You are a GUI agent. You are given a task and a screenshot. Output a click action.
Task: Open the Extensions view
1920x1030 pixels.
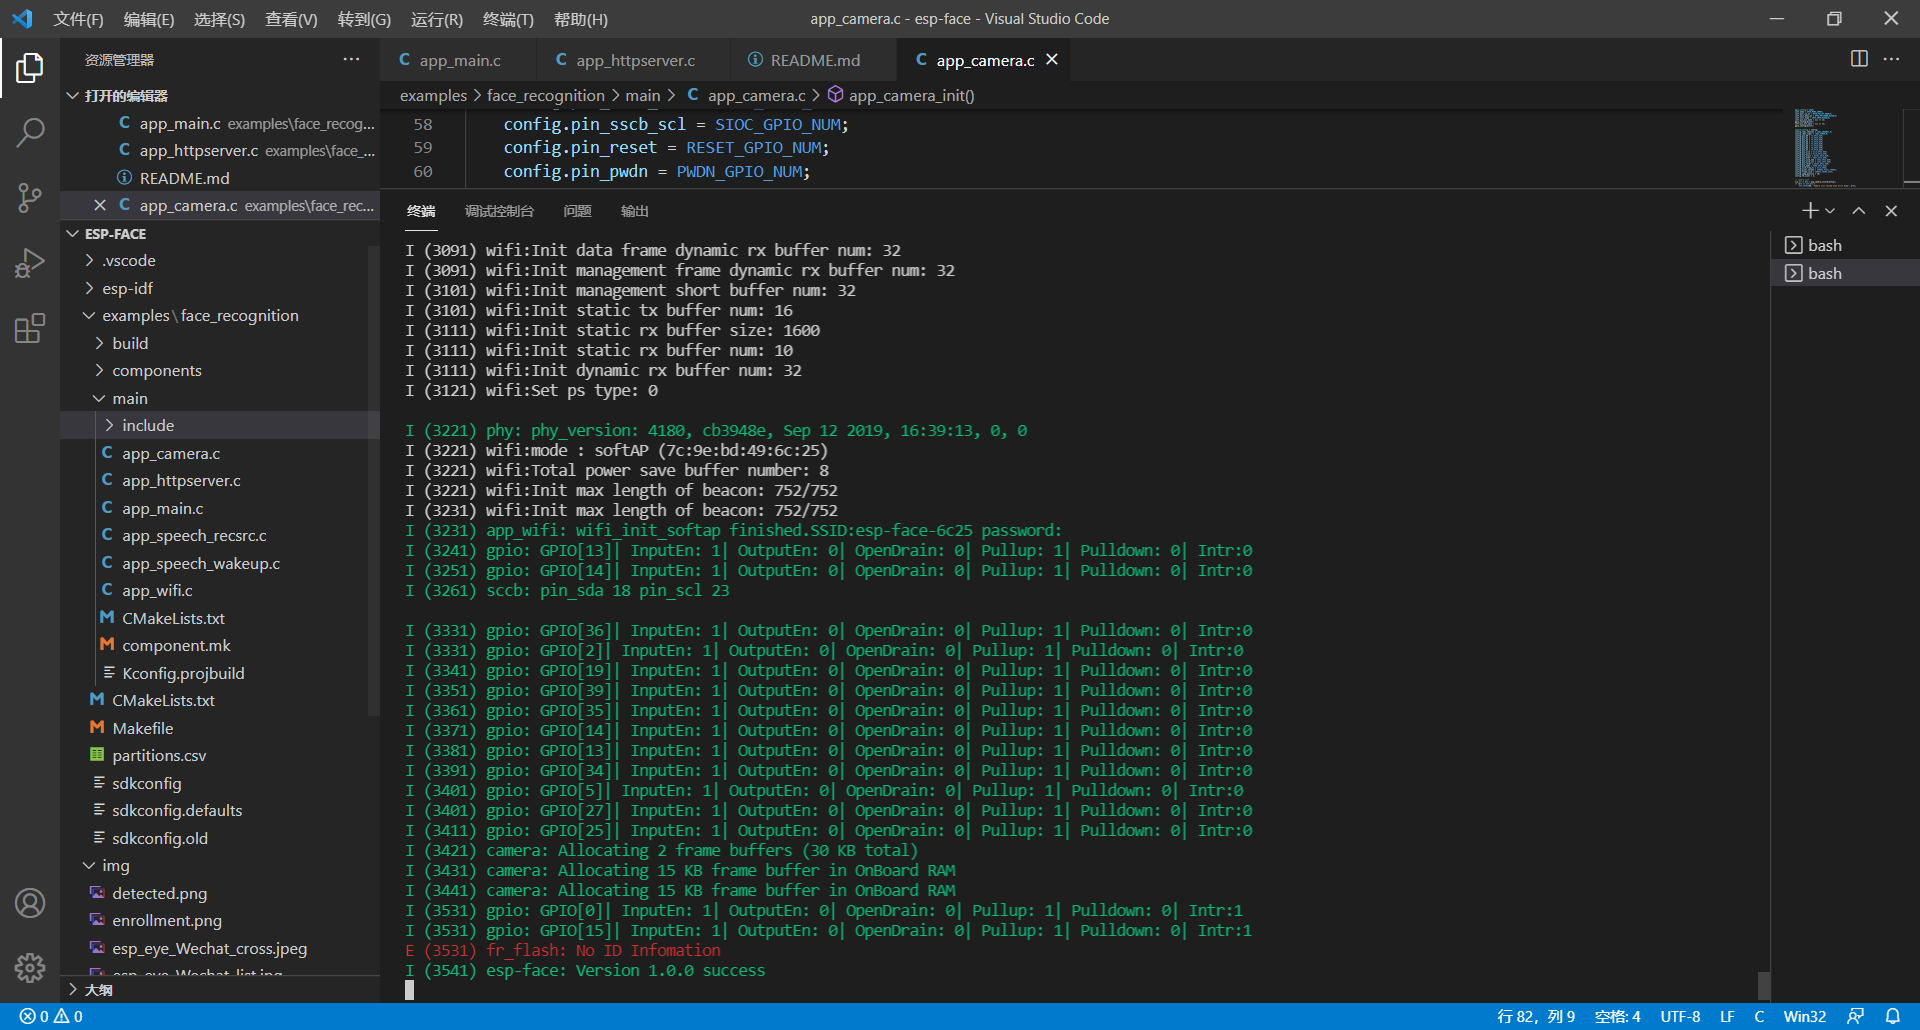pyautogui.click(x=30, y=328)
